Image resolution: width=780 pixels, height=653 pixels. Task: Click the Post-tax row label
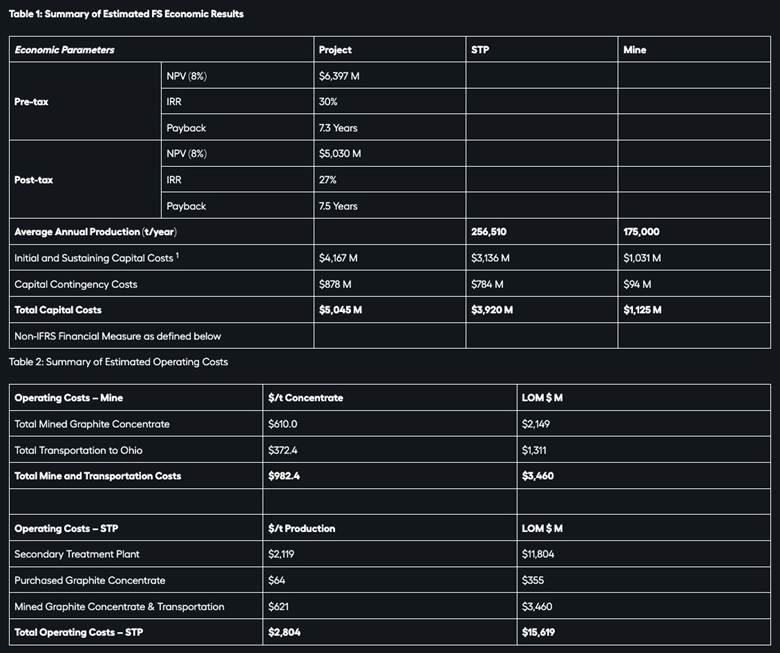(x=35, y=180)
